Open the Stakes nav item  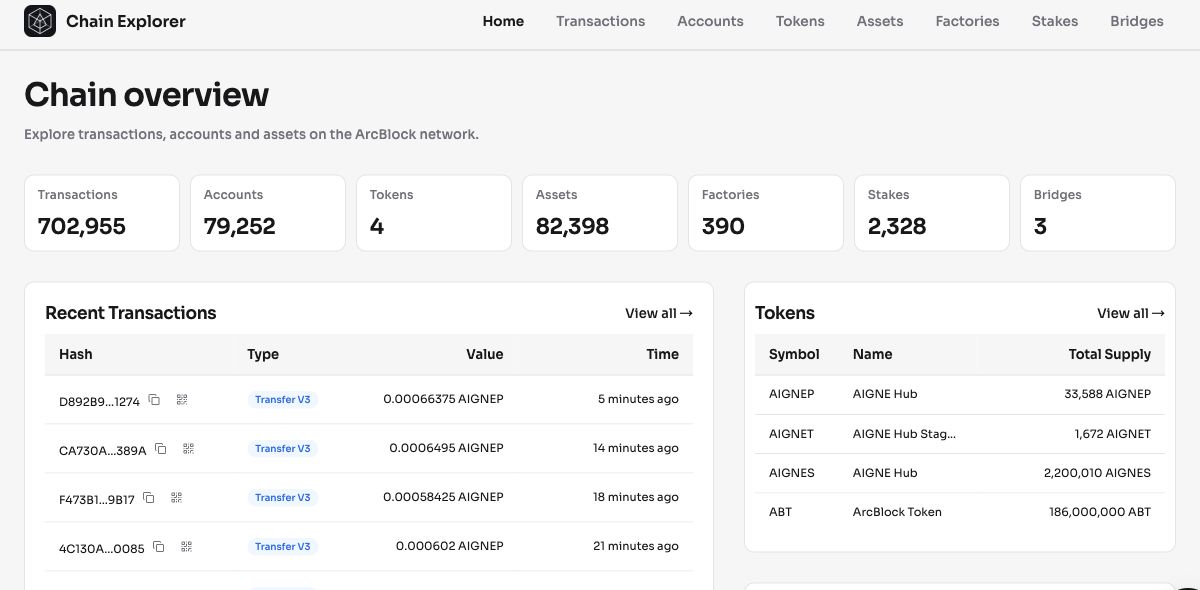tap(1055, 21)
